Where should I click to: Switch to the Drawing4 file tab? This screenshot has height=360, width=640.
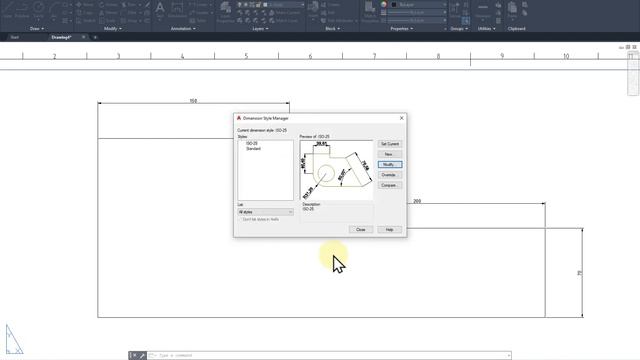[61, 37]
